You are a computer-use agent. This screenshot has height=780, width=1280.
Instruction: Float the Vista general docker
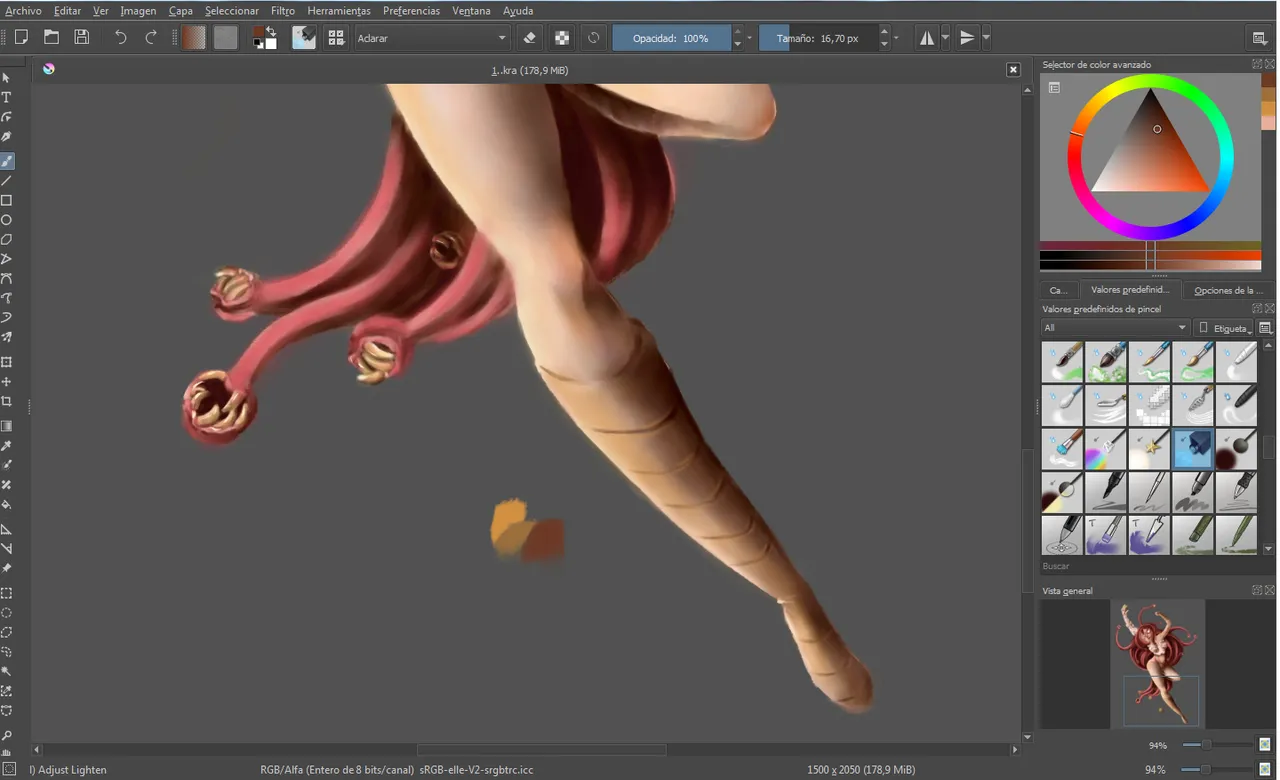(1257, 591)
